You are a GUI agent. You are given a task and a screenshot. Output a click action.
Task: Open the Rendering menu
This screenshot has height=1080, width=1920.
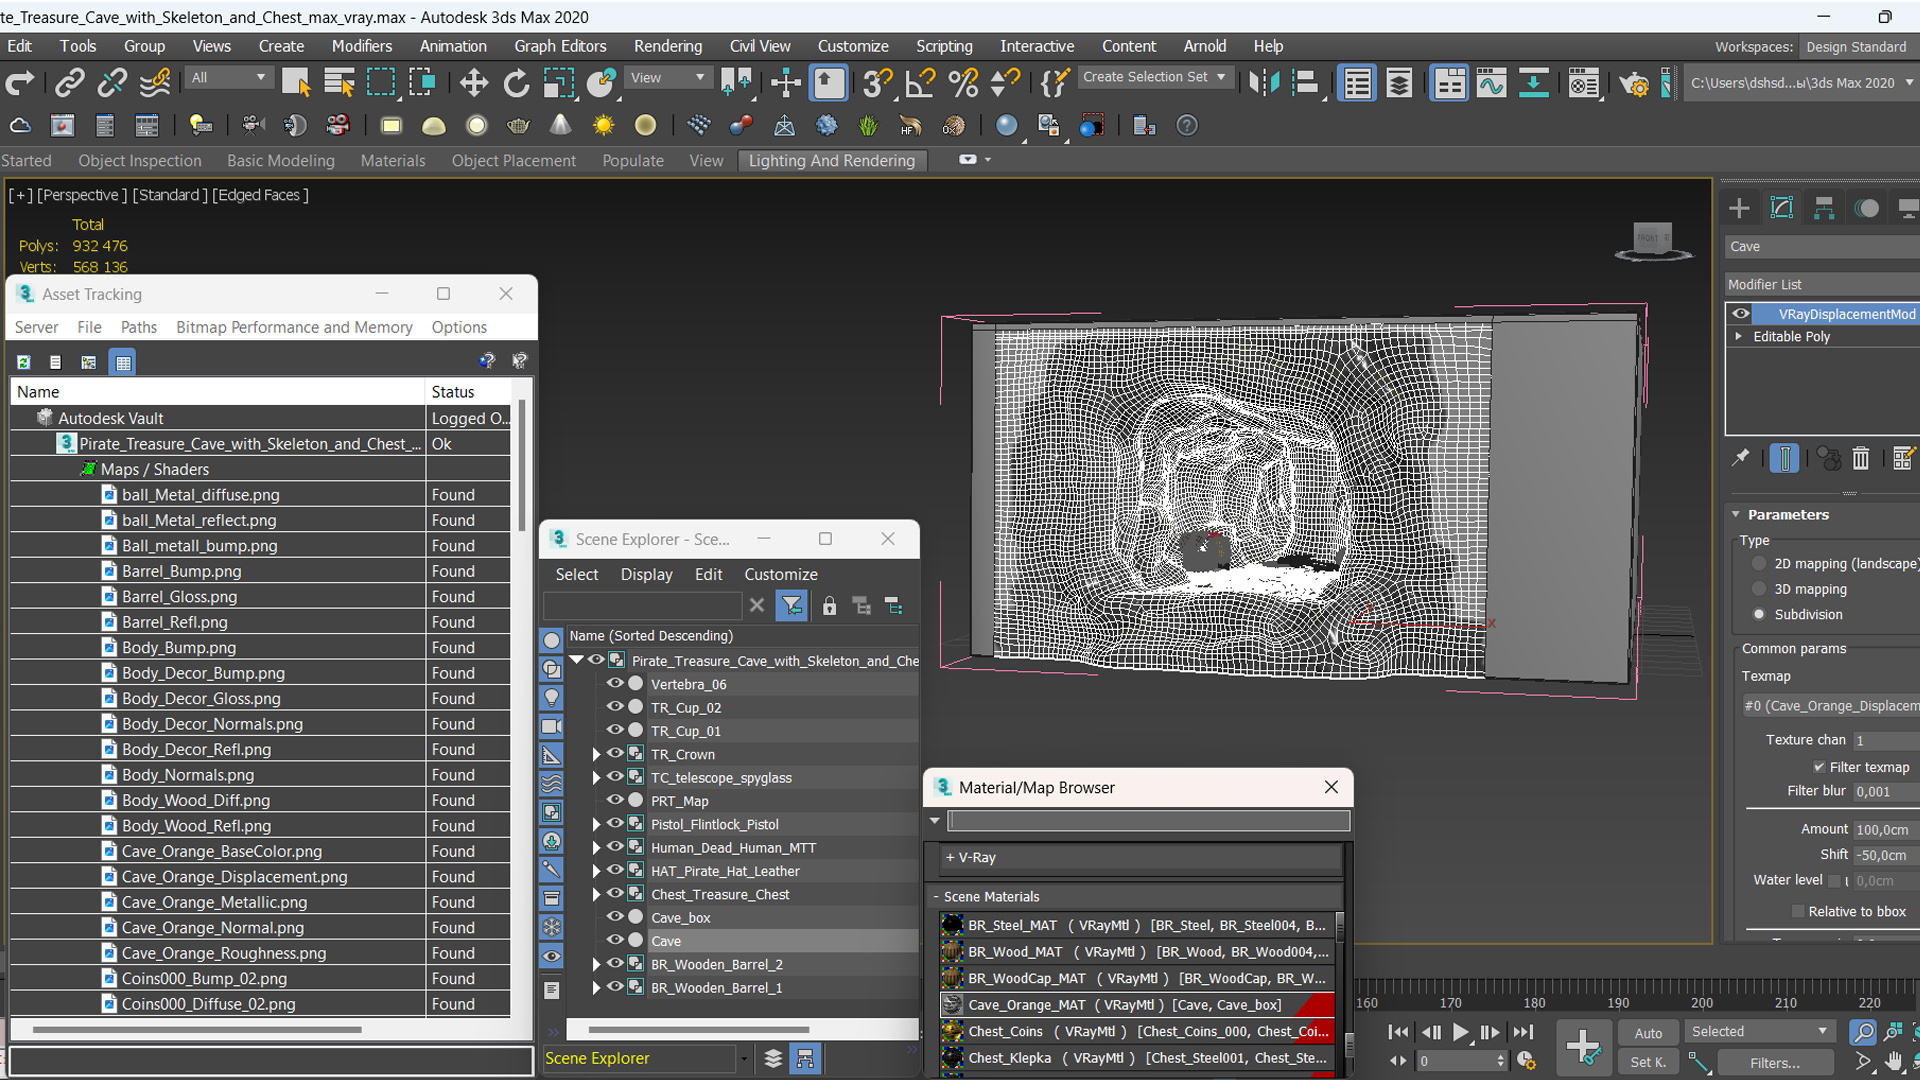click(667, 46)
